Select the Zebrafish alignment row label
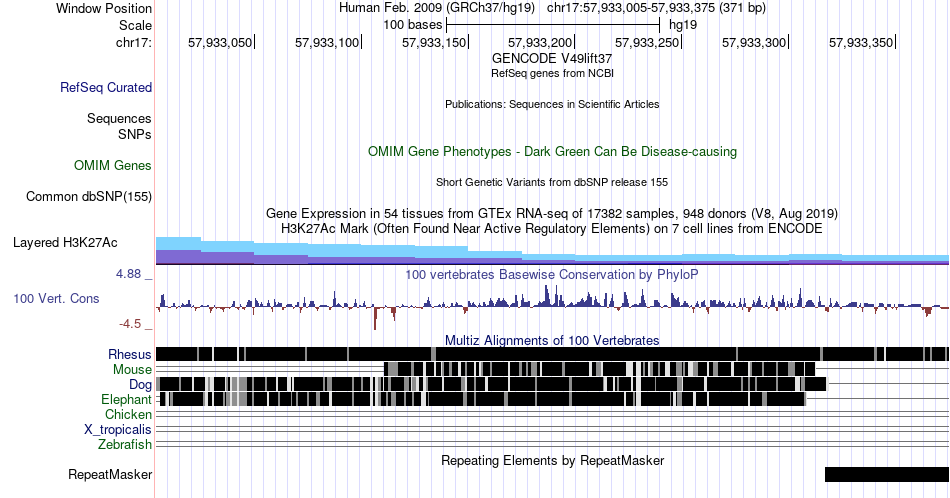This screenshot has height=498, width=950. click(x=125, y=445)
